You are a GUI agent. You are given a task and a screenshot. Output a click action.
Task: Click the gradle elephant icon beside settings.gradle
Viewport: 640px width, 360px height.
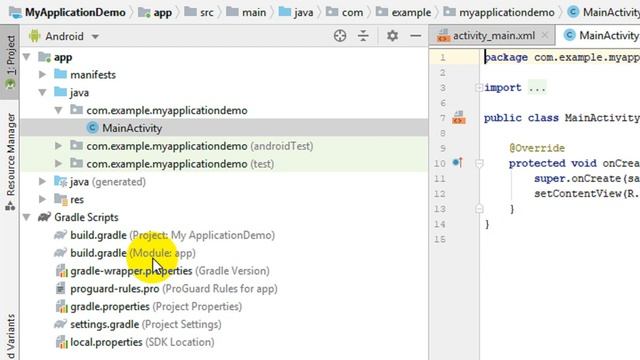click(60, 324)
